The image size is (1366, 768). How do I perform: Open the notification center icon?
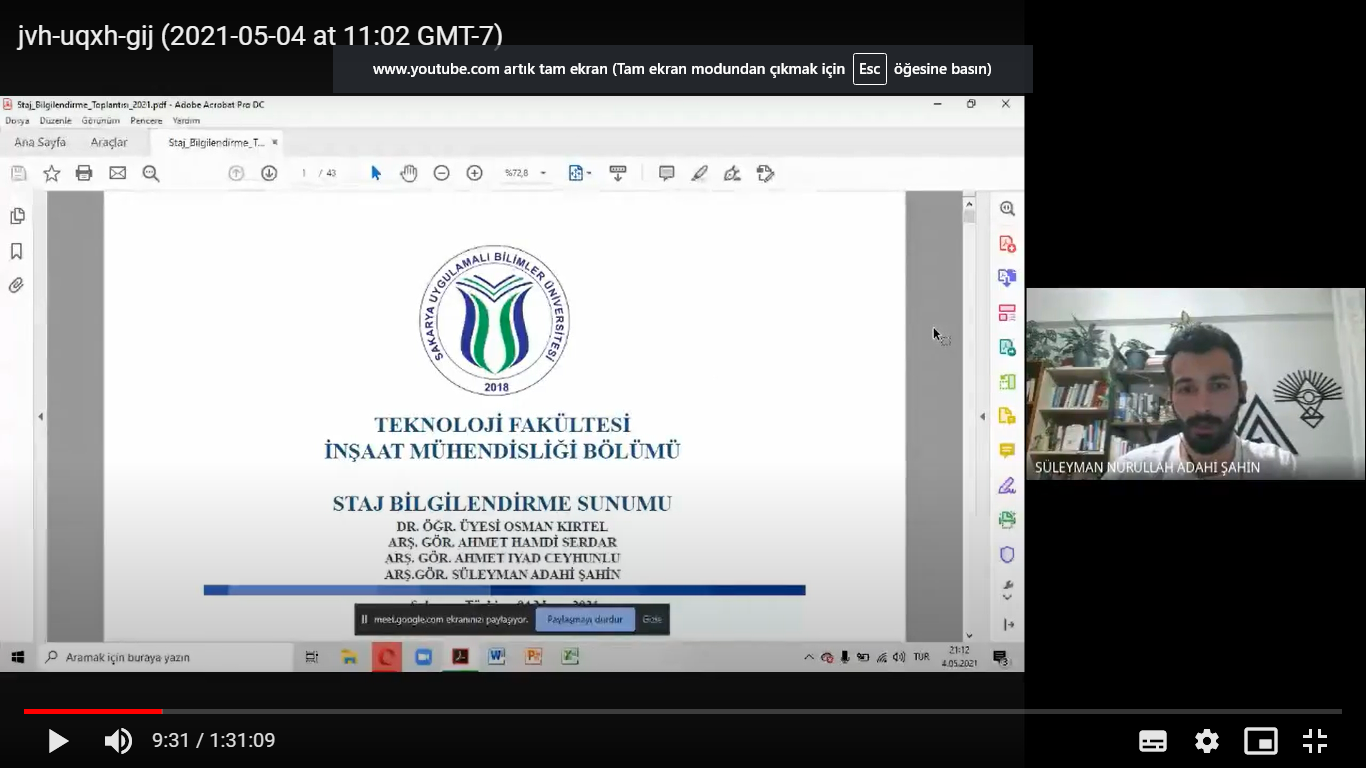[x=1000, y=657]
